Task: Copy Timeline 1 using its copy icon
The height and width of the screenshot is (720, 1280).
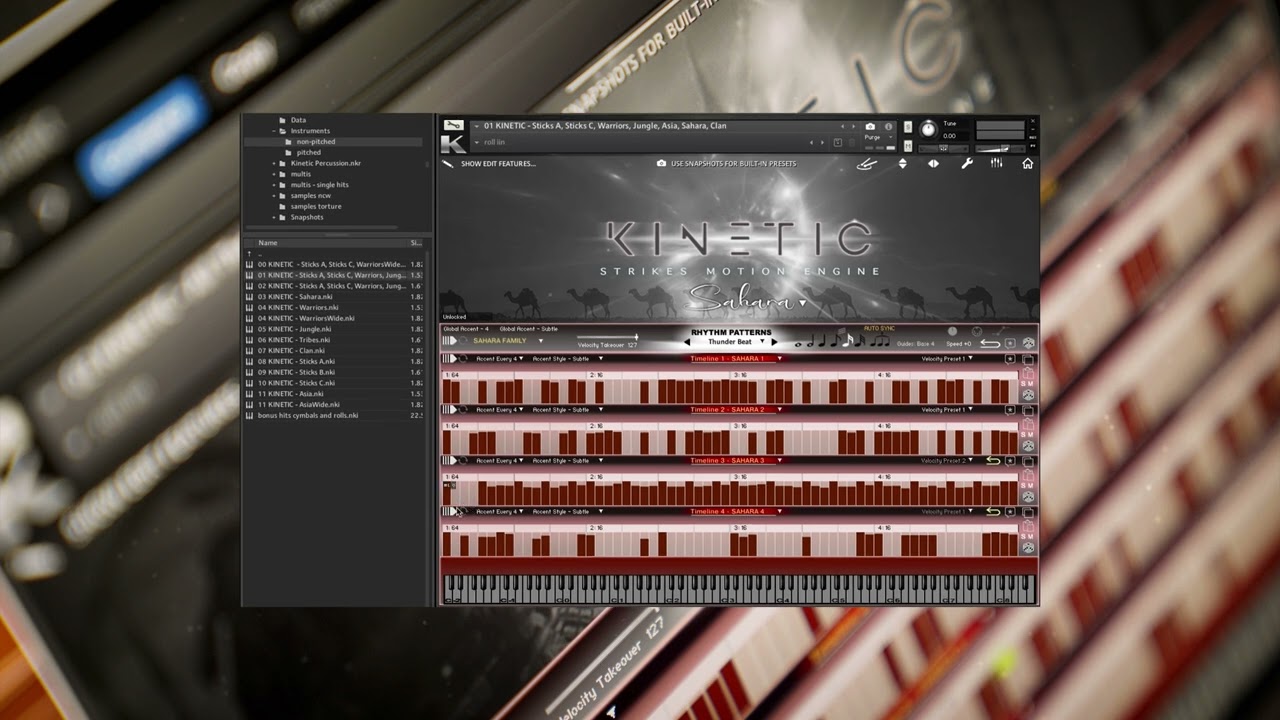Action: [1027, 359]
